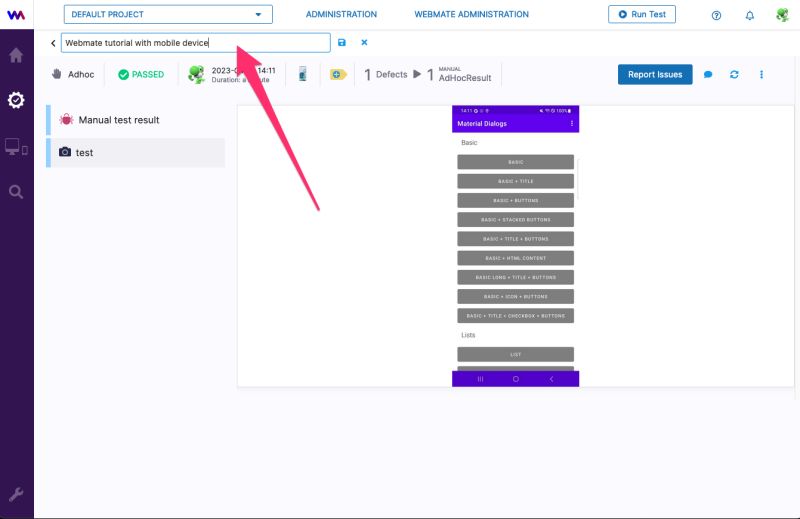
Task: Open the help question mark icon
Action: (716, 15)
